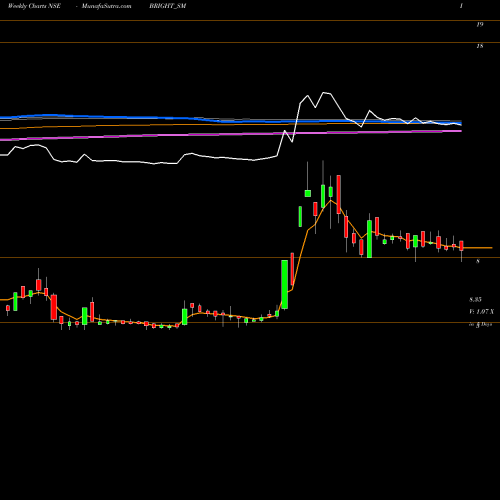Click the "Weekly Charts NSE" title text
This screenshot has height=500, width=500.
[34, 6]
